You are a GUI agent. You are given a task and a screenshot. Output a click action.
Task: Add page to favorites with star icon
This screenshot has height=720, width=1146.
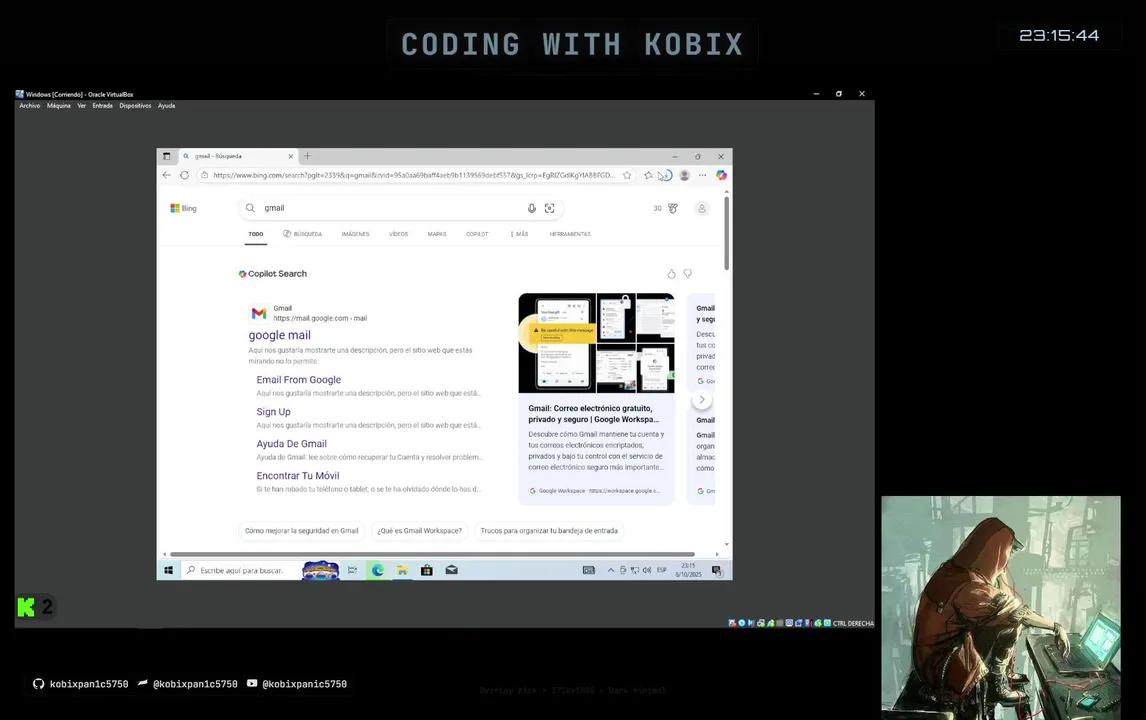click(x=627, y=175)
